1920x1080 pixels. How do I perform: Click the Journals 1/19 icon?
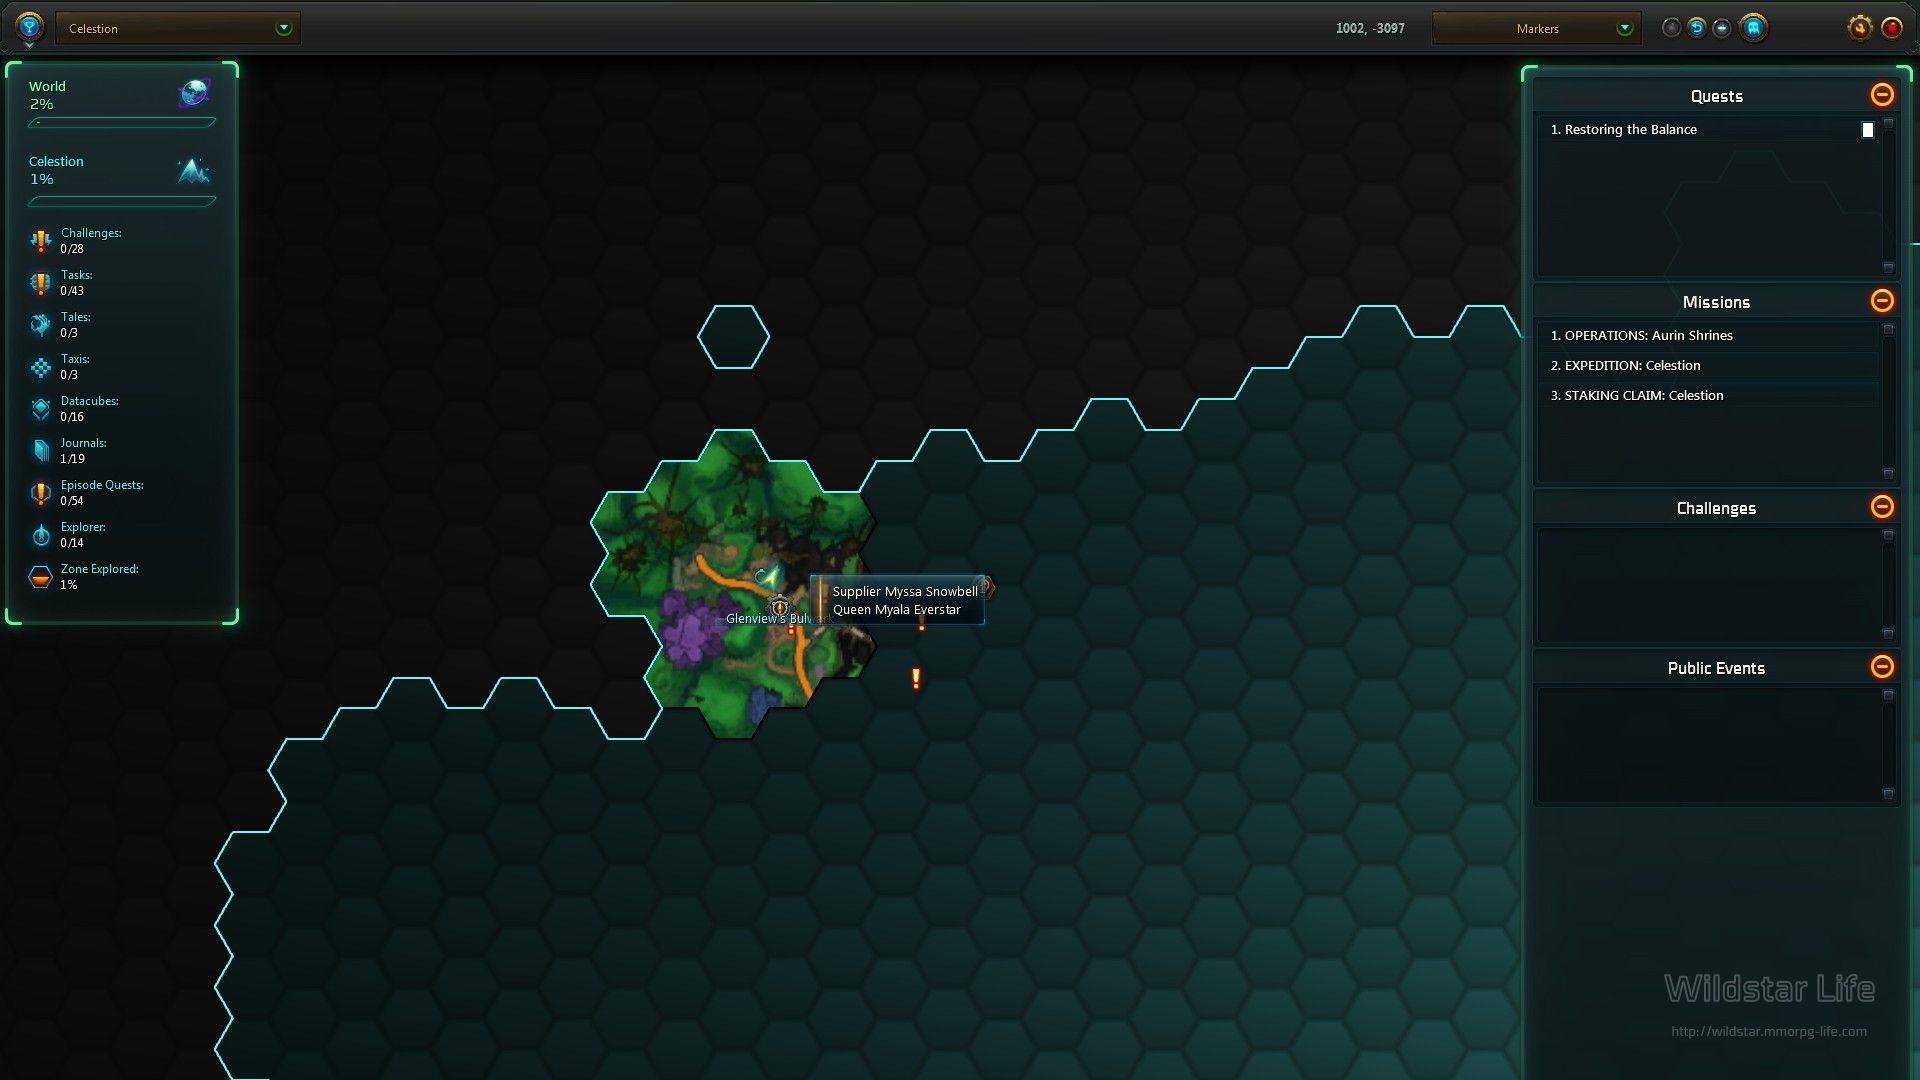[40, 450]
